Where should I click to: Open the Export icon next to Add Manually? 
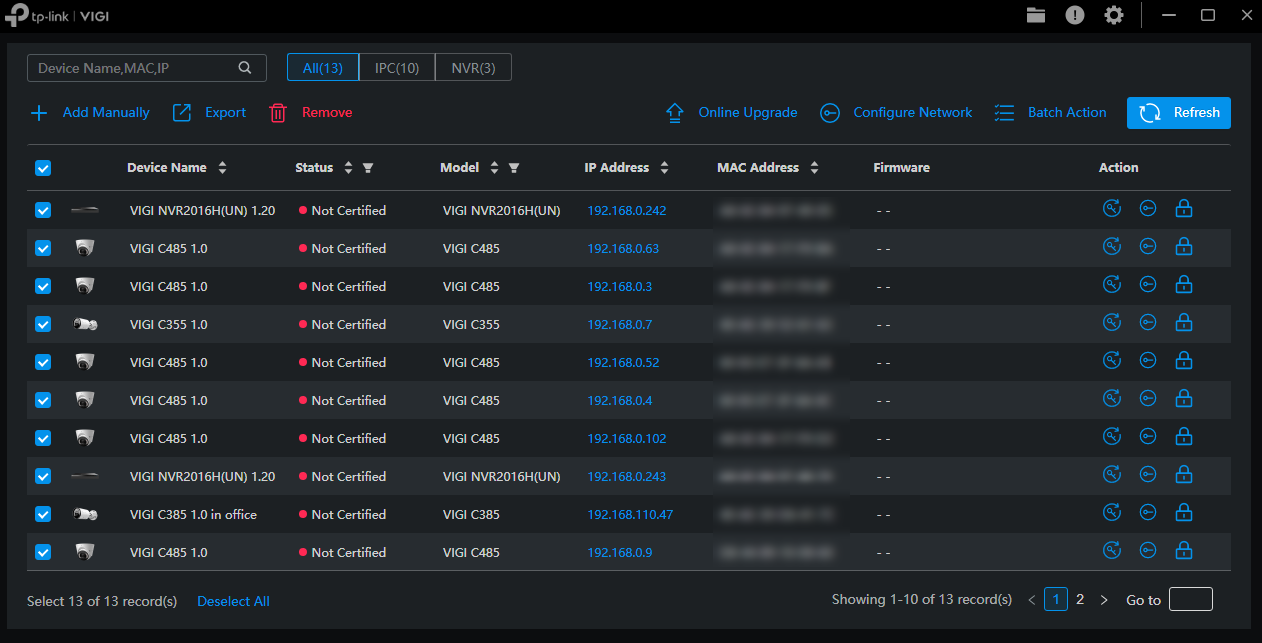[183, 113]
